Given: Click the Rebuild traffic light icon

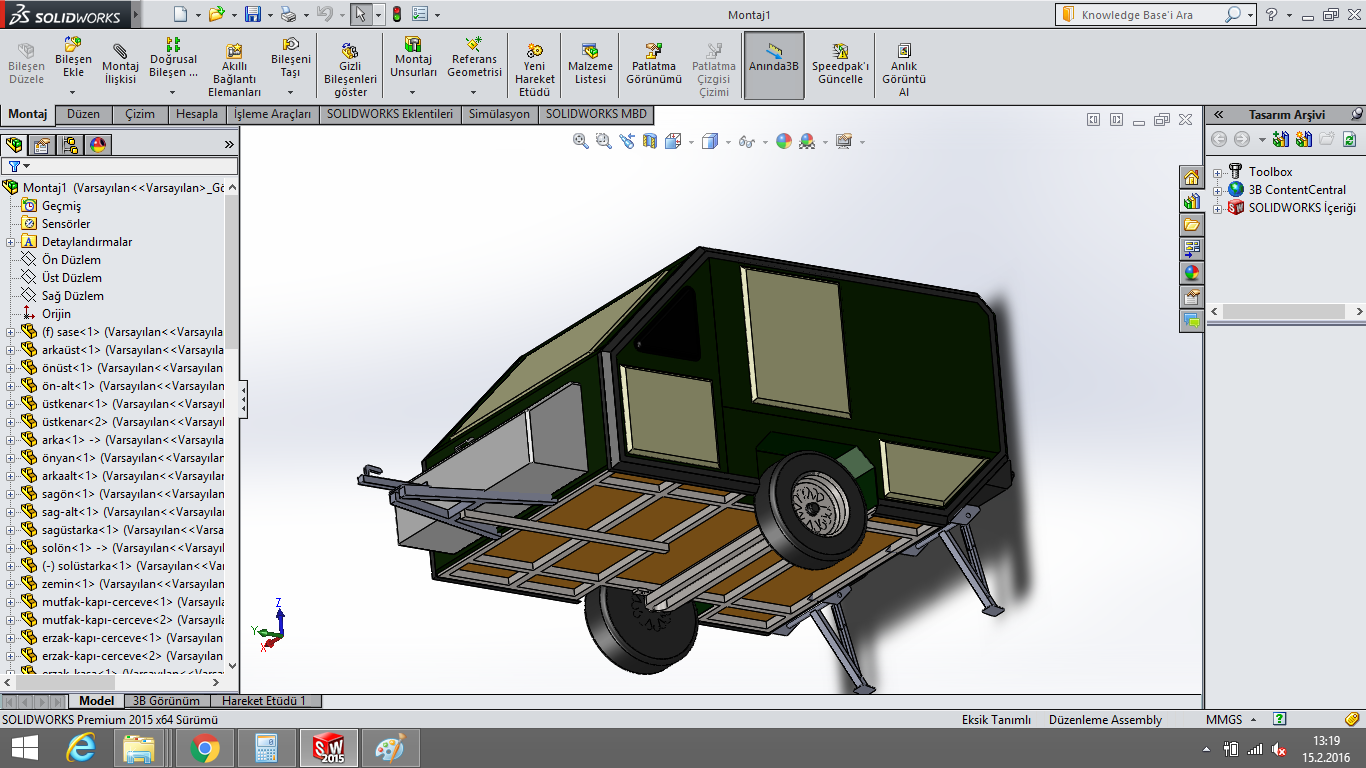Looking at the screenshot, I should pos(396,15).
